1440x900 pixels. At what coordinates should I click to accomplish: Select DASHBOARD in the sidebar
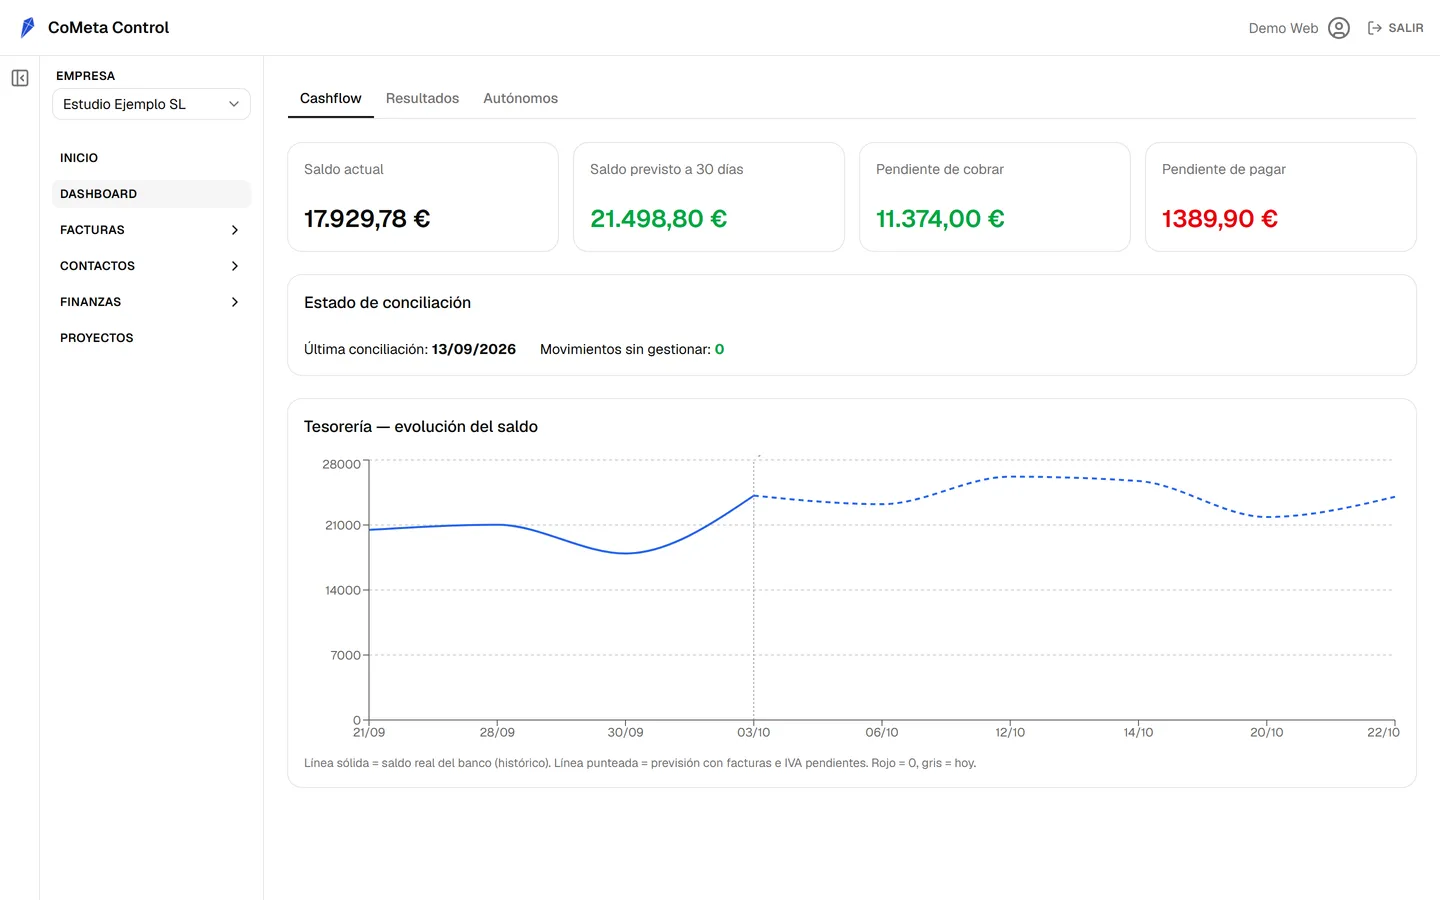coord(151,194)
